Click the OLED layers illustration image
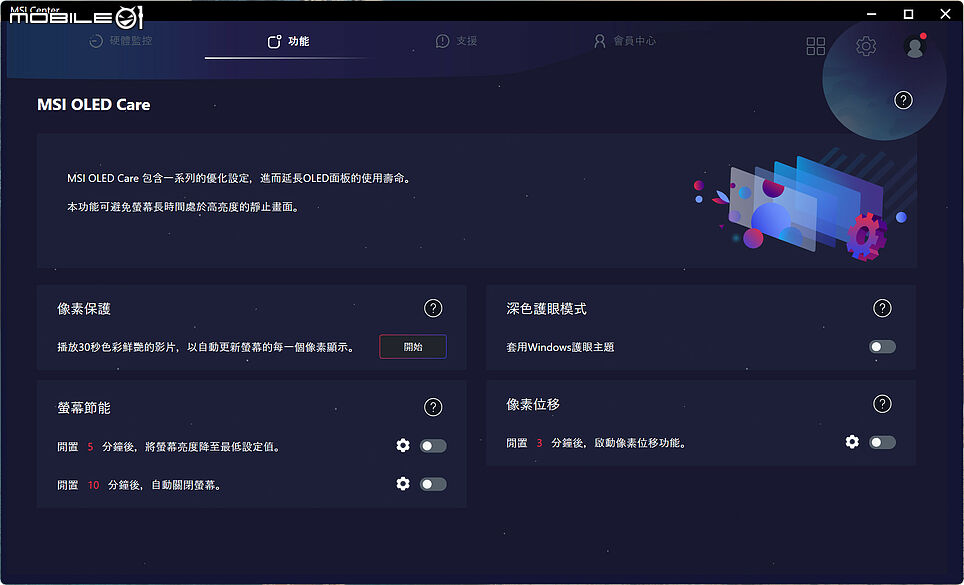 tap(799, 206)
